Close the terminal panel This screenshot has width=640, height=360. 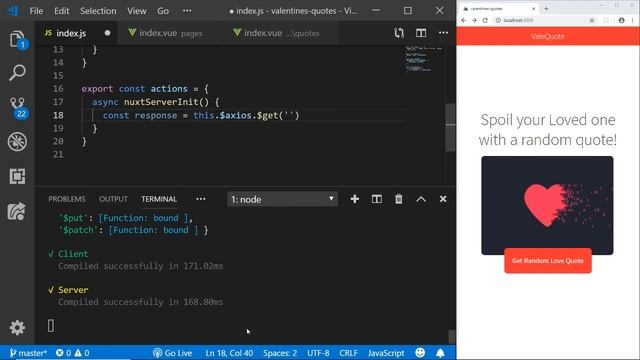(x=443, y=199)
